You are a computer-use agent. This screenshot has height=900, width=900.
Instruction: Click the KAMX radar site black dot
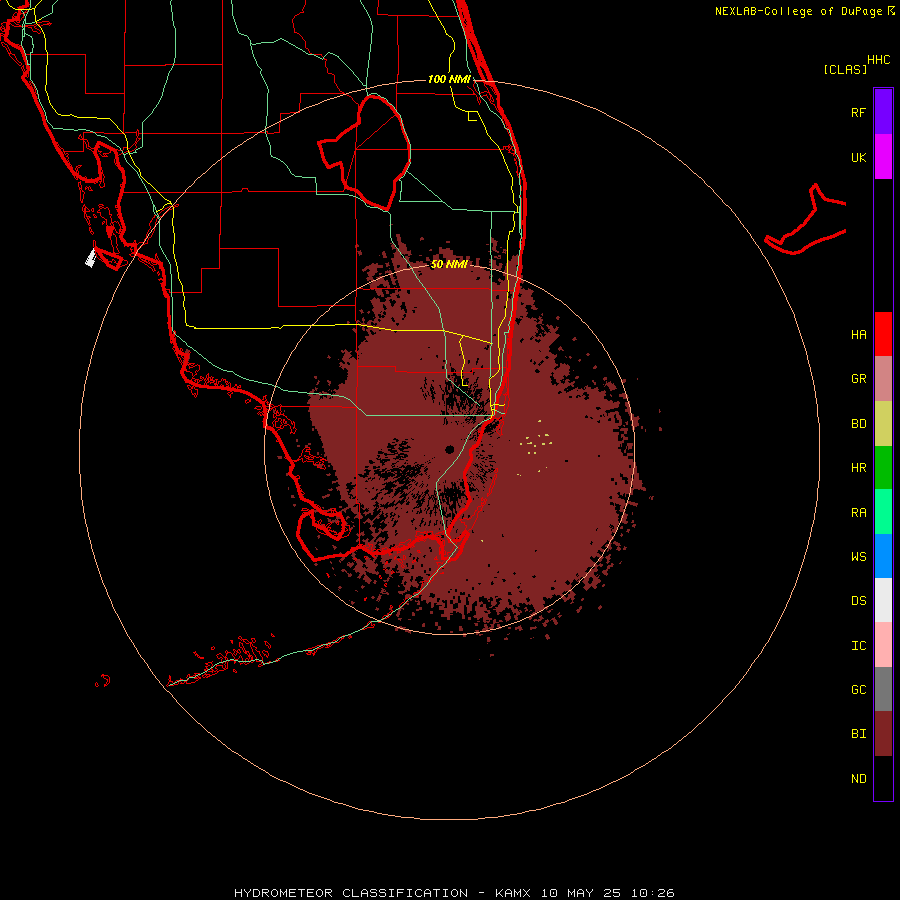coord(449,449)
